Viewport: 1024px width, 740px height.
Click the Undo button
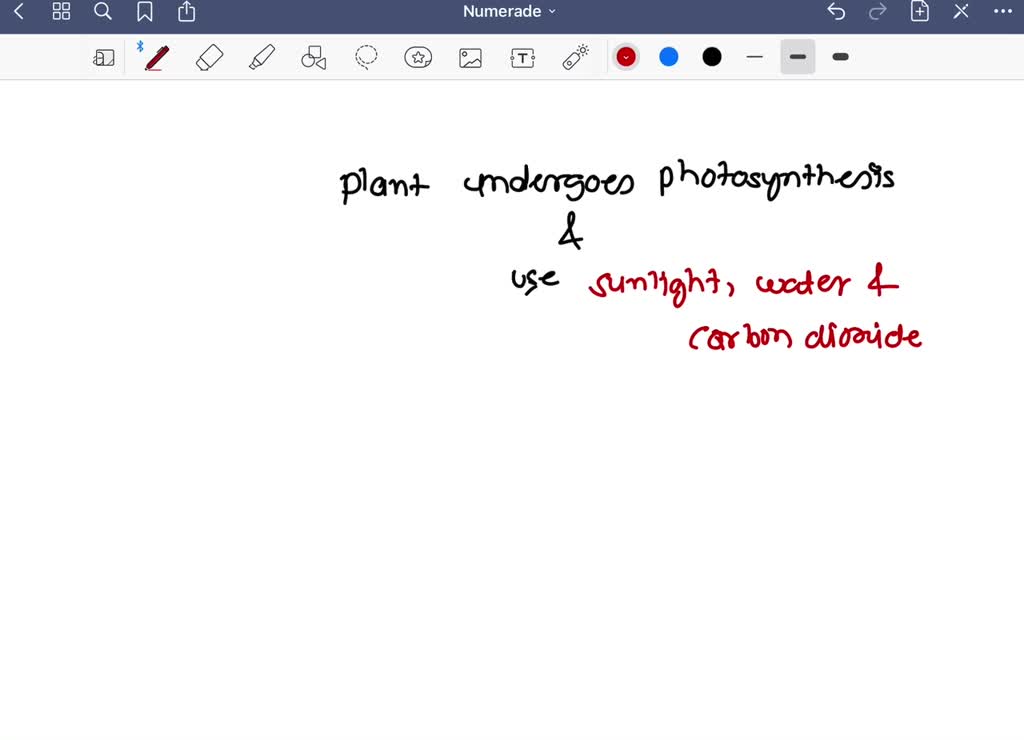(x=836, y=11)
